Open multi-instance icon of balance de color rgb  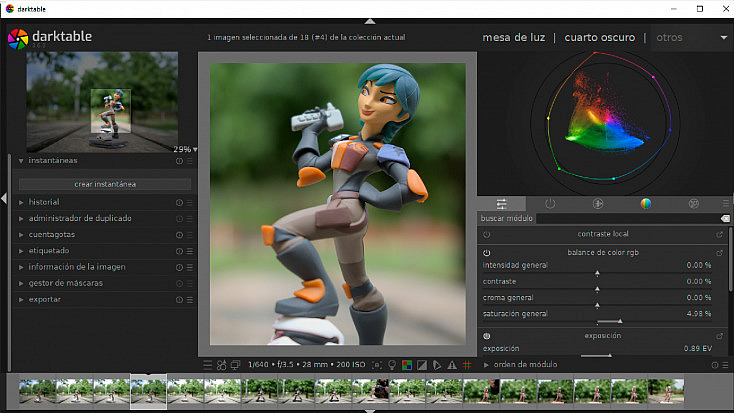click(x=719, y=253)
